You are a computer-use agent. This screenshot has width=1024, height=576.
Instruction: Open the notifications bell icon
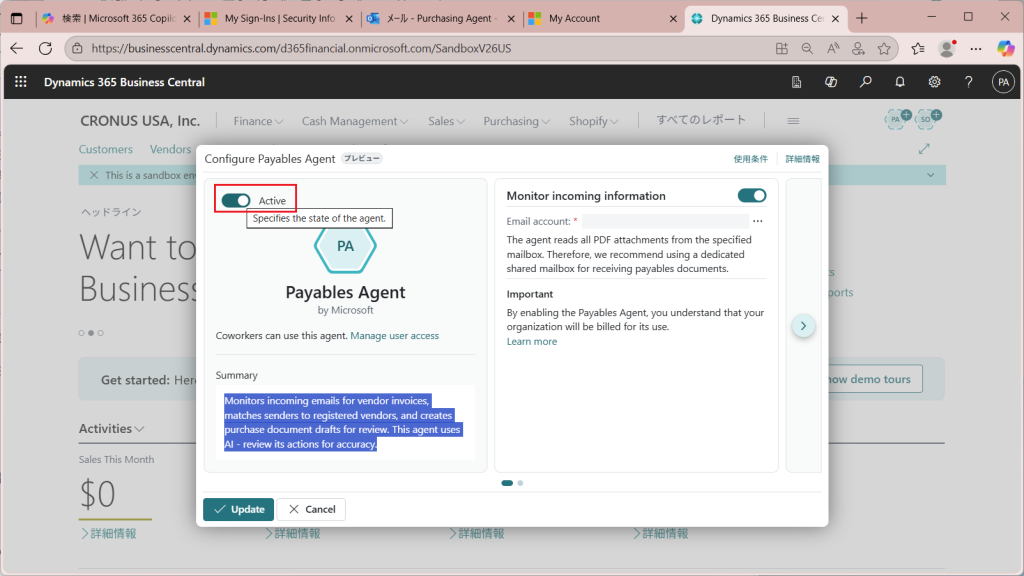coord(900,82)
